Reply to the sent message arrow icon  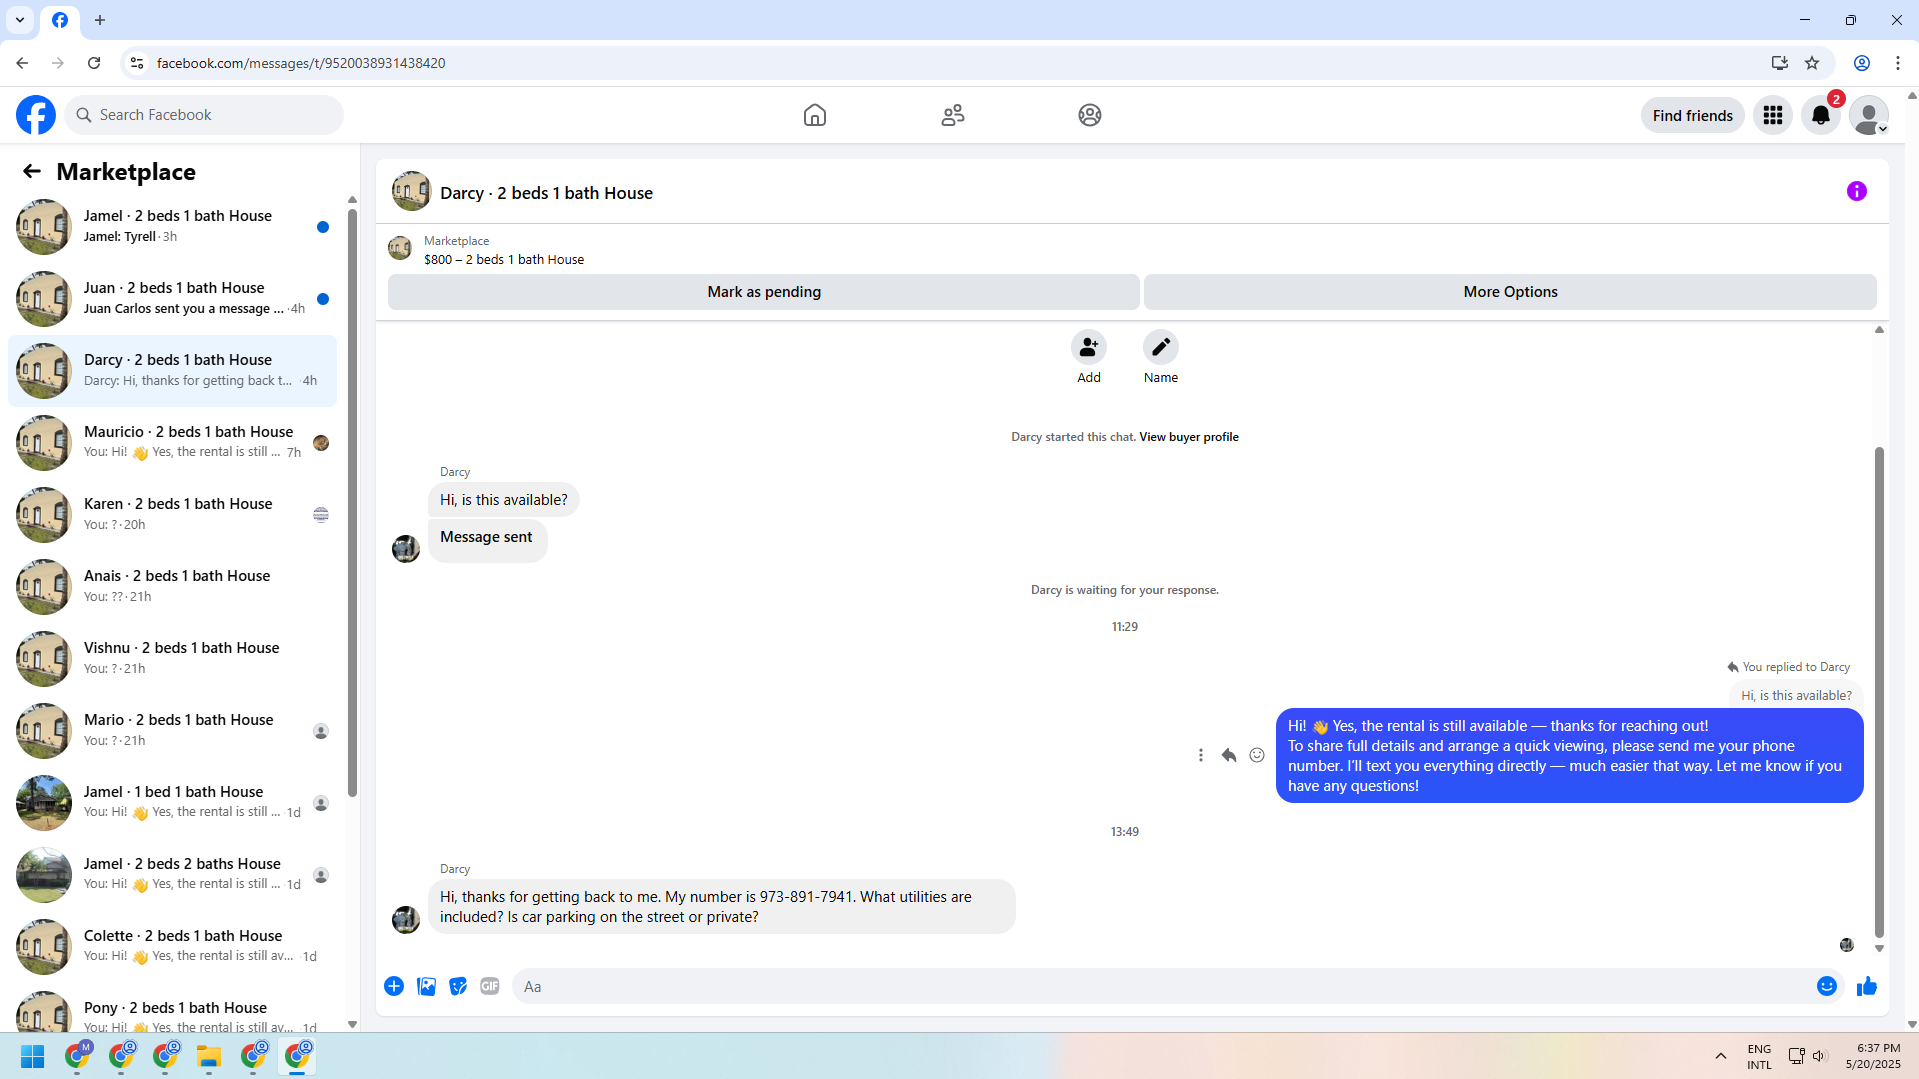point(1229,755)
